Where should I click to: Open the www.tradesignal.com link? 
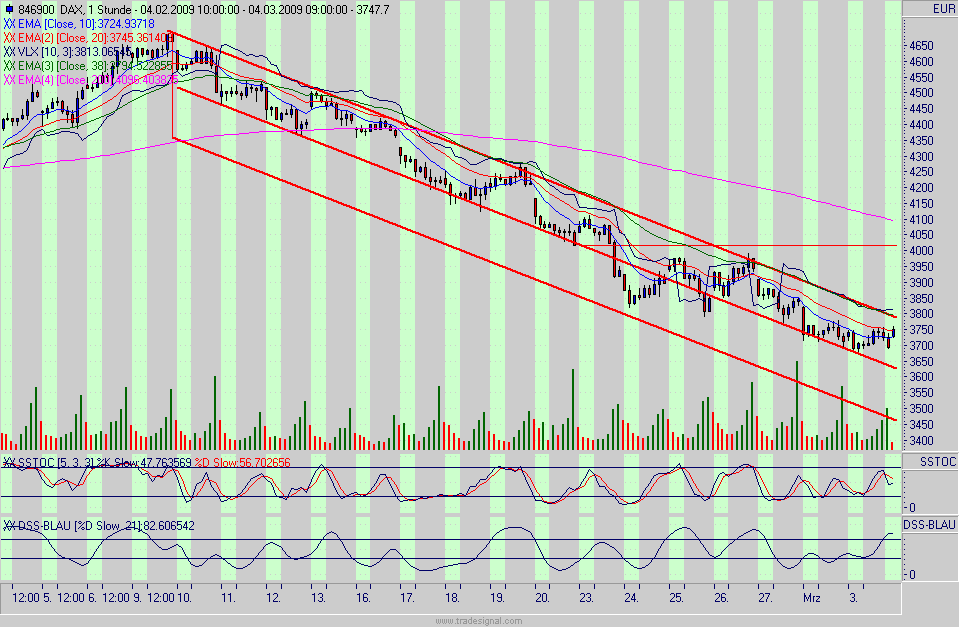point(478,620)
